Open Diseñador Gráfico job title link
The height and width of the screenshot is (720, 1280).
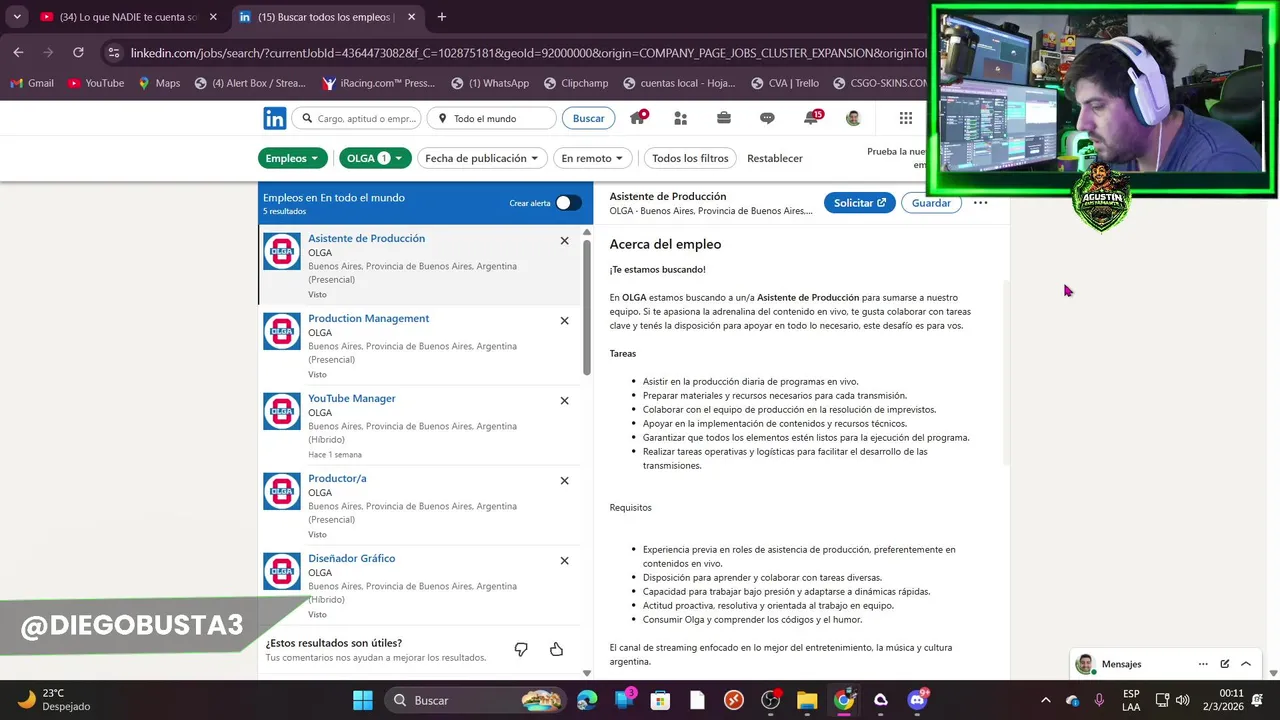pyautogui.click(x=352, y=558)
